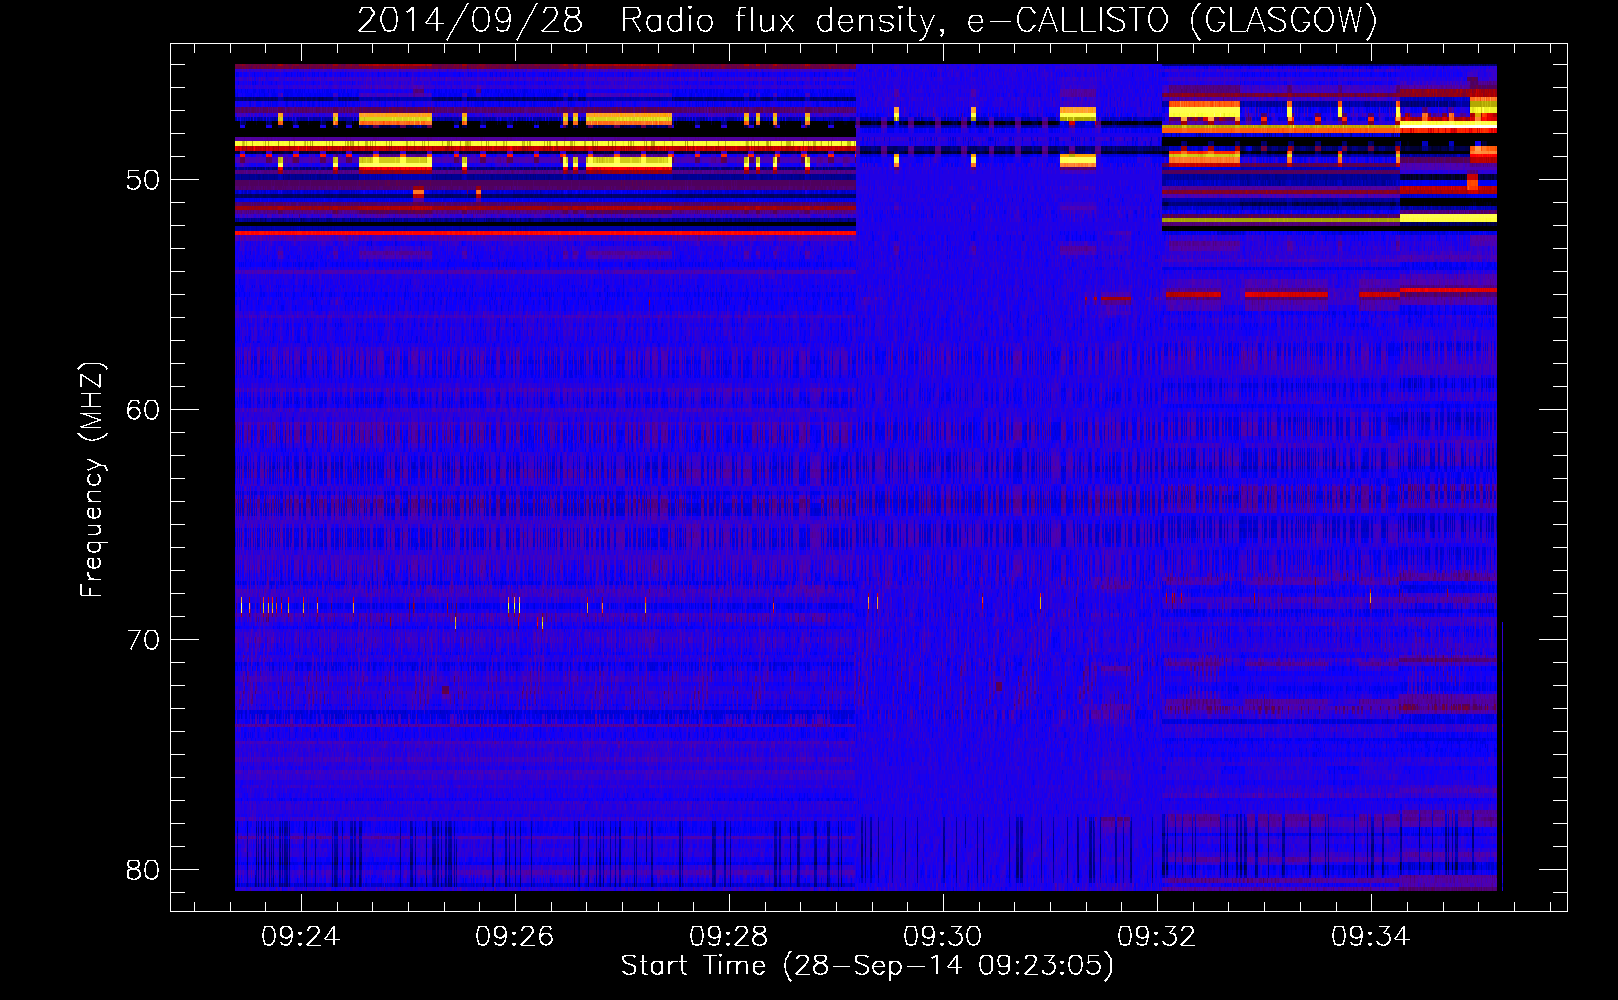The image size is (1618, 1000).
Task: Click the '09:34' time tick label
Action: pyautogui.click(x=1370, y=937)
